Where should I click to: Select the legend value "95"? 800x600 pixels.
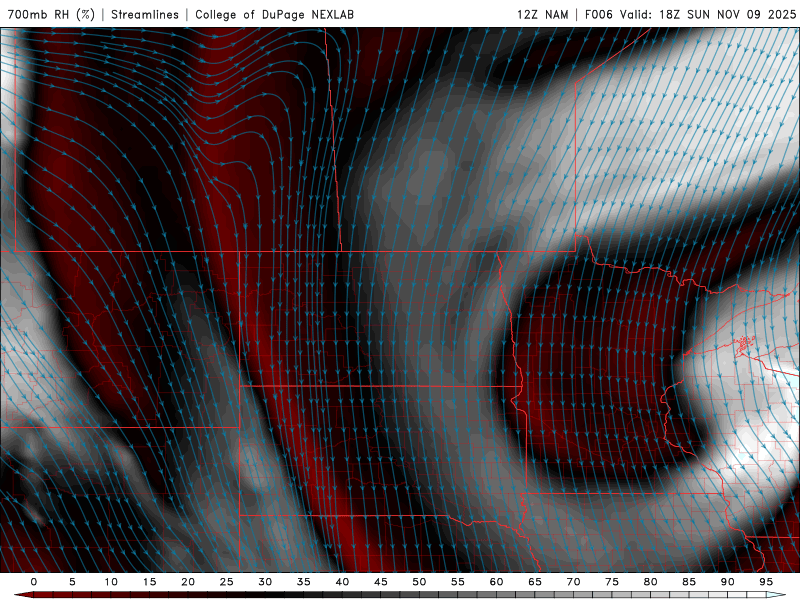[765, 582]
